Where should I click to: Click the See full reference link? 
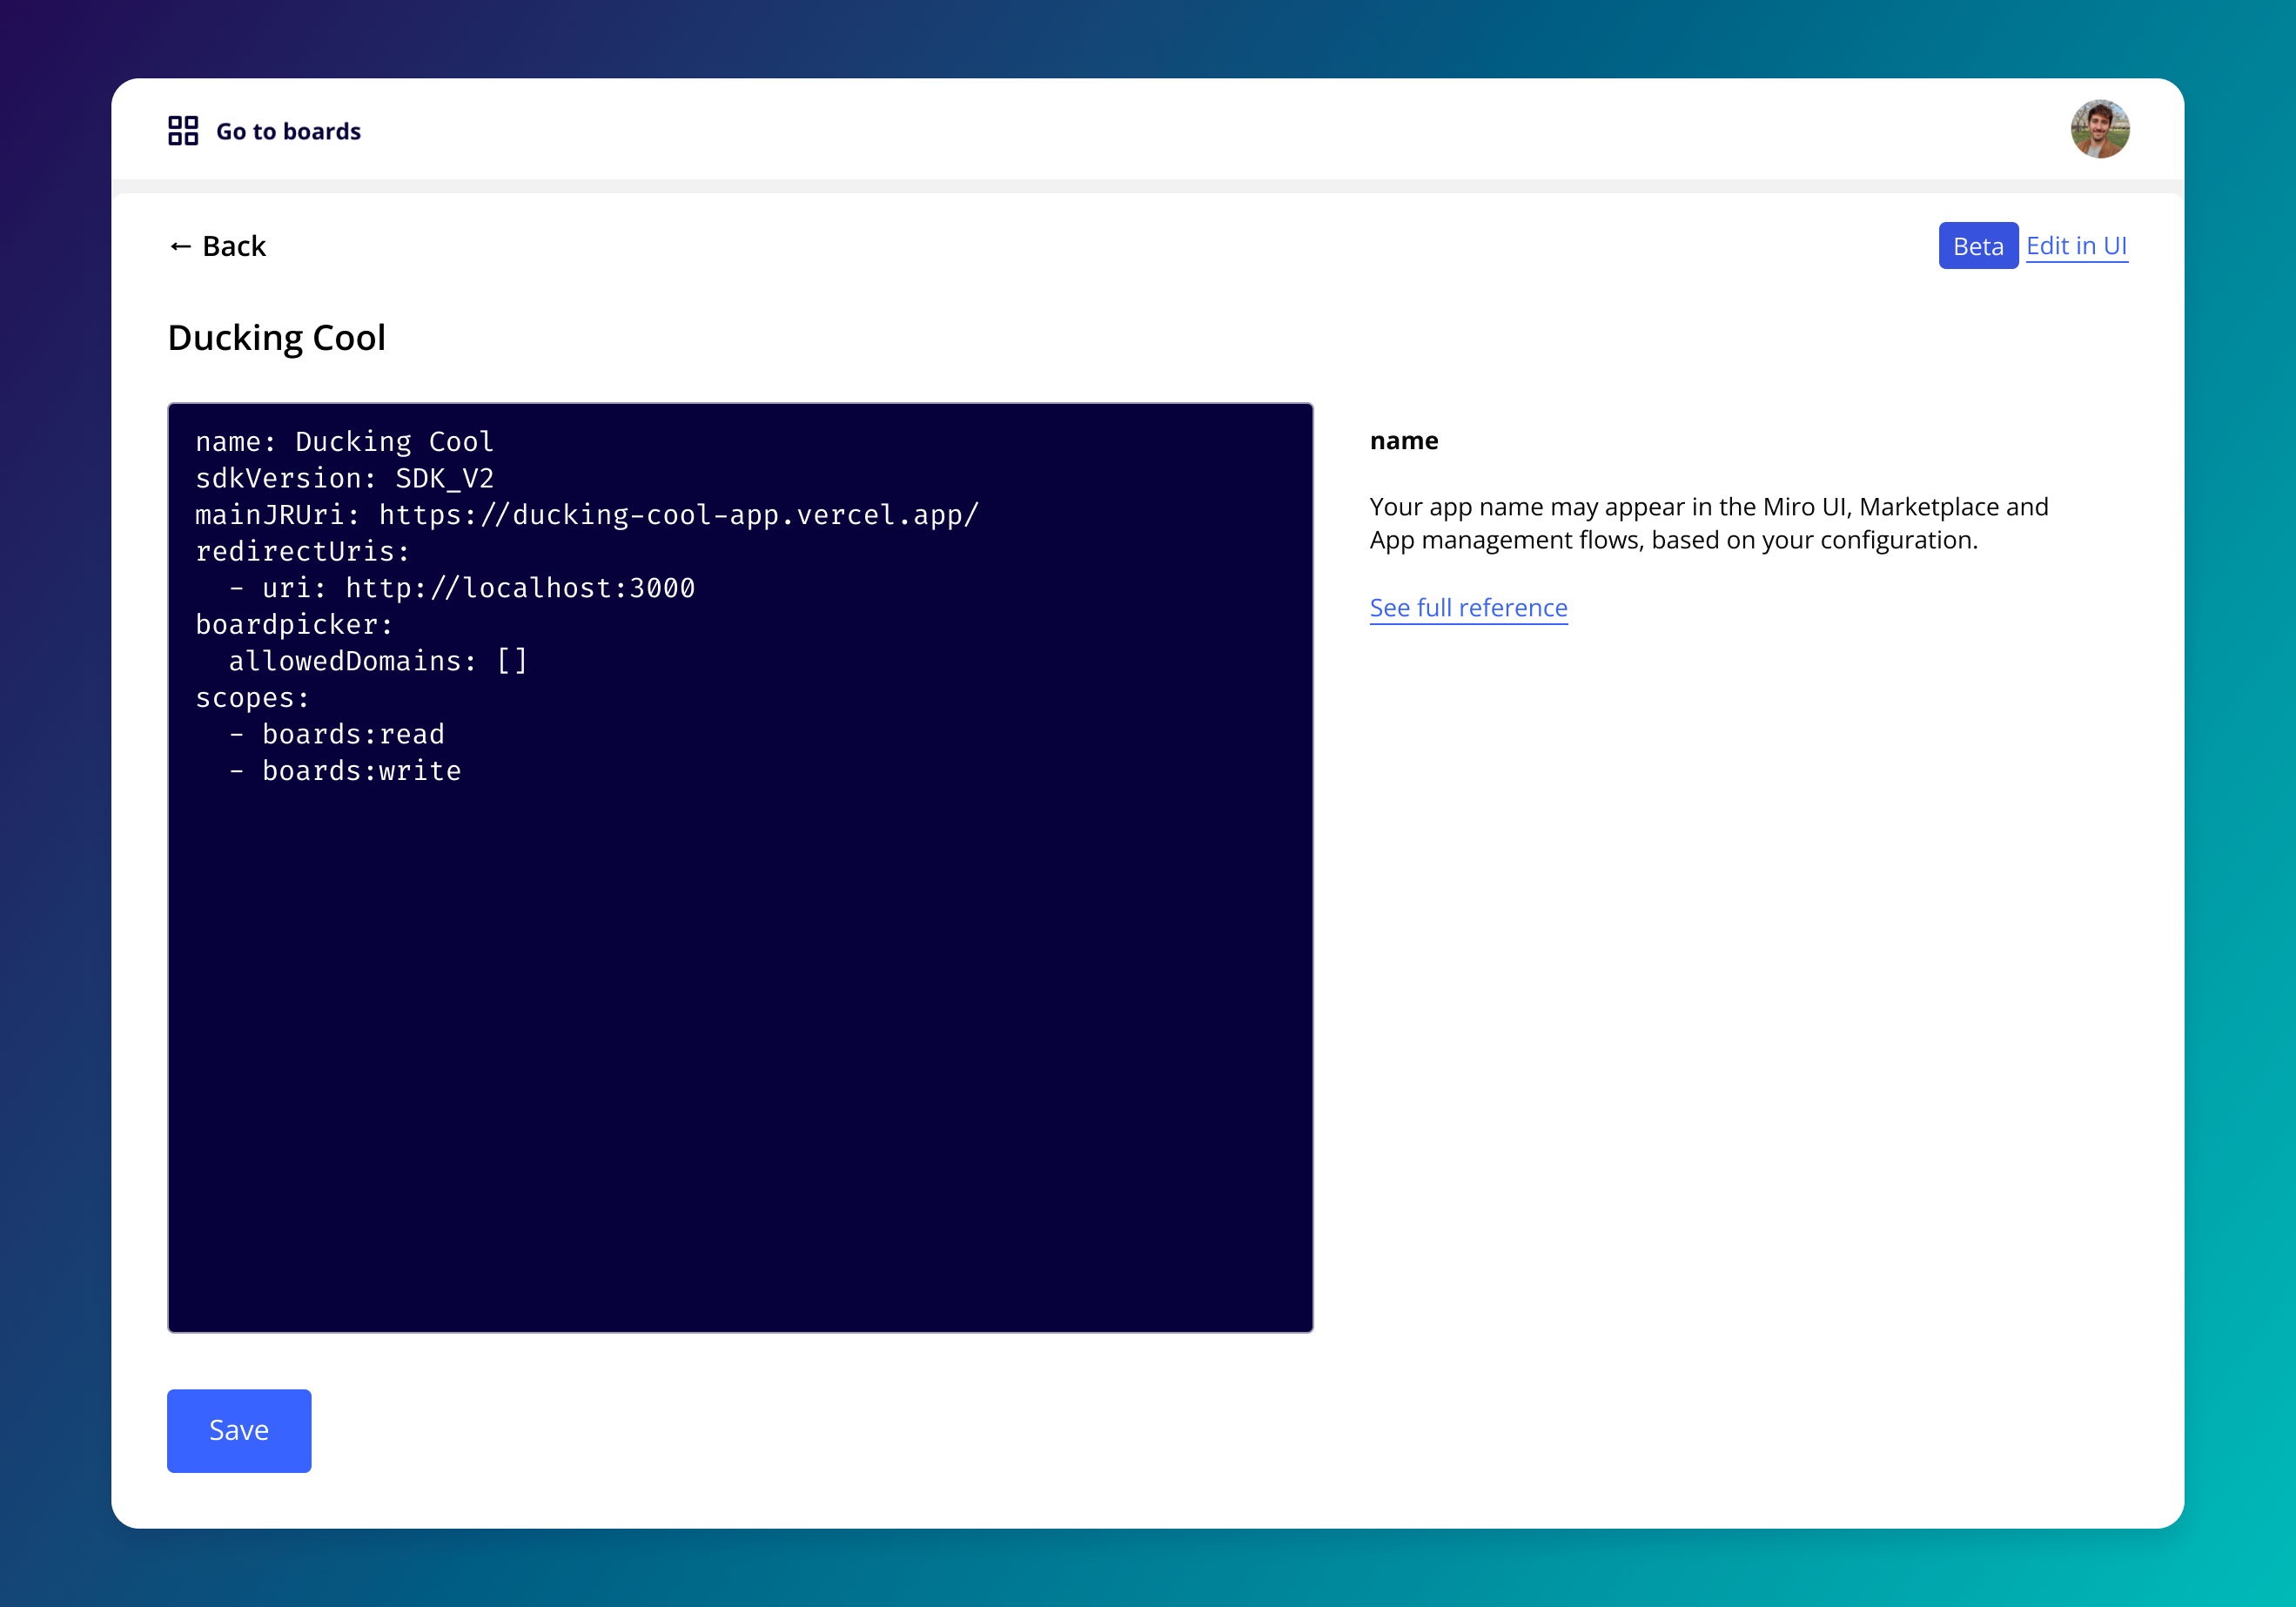(x=1468, y=608)
